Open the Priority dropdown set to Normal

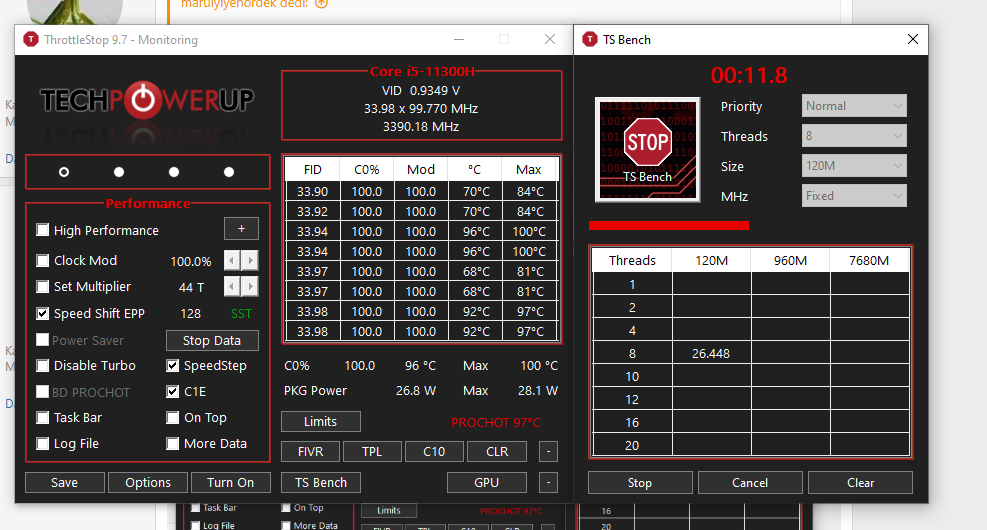tap(854, 106)
